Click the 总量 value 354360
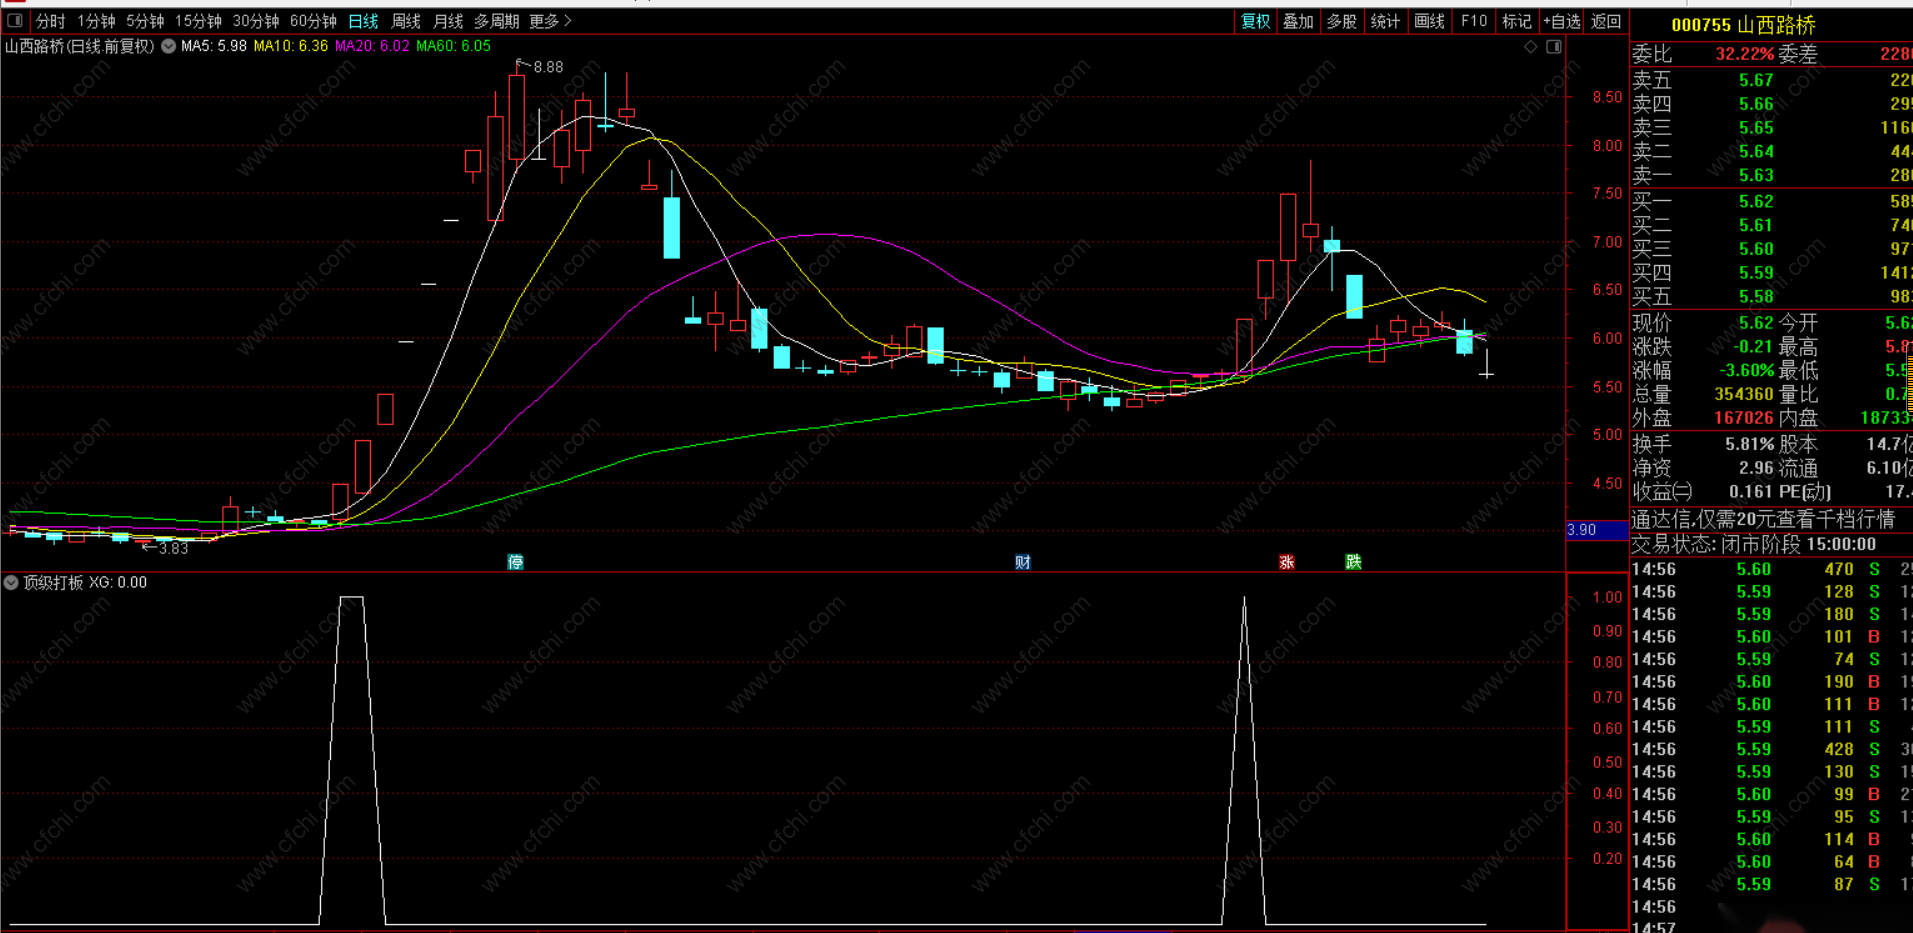The height and width of the screenshot is (933, 1913). [1744, 395]
